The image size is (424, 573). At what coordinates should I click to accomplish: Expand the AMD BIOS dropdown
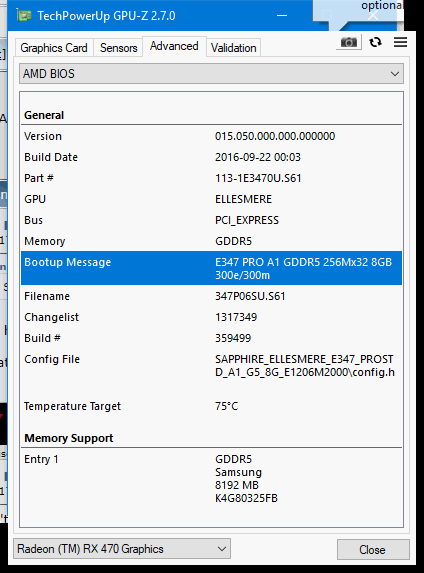[211, 74]
